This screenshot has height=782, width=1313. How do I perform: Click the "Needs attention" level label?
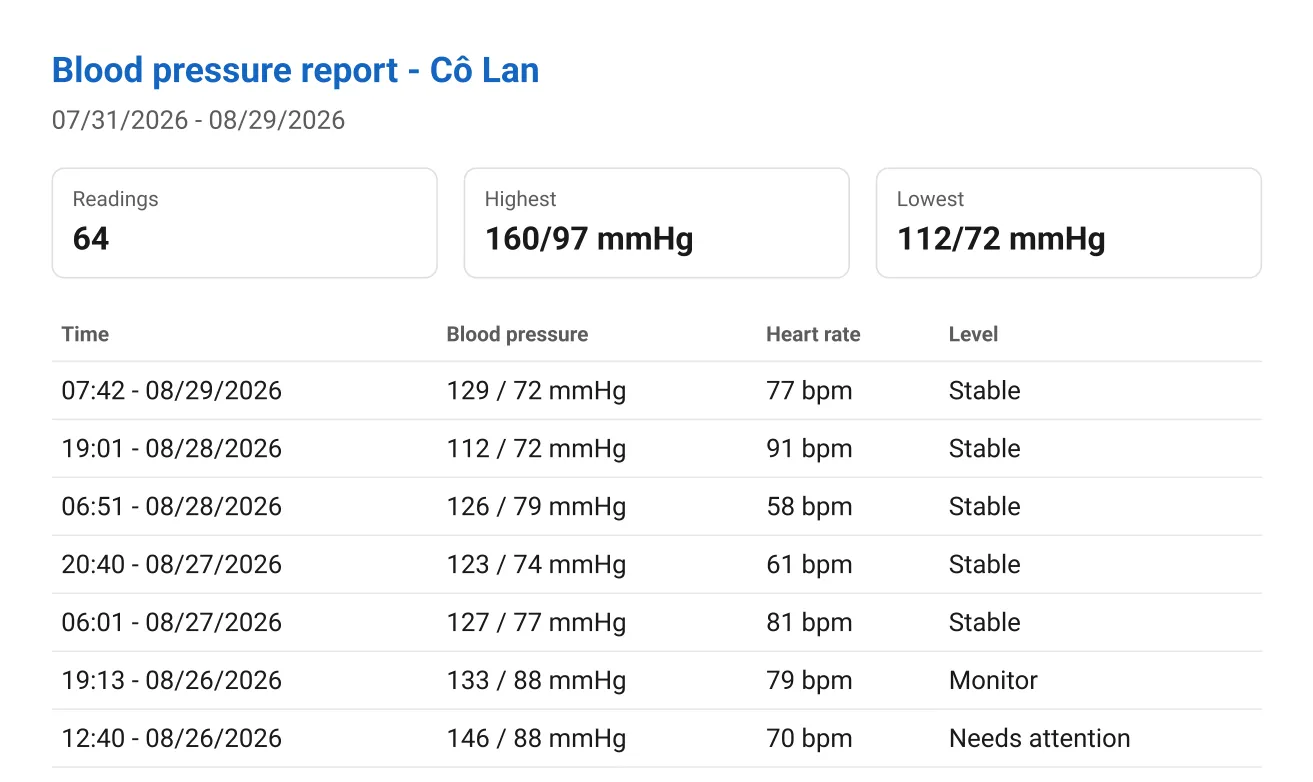click(x=1039, y=739)
